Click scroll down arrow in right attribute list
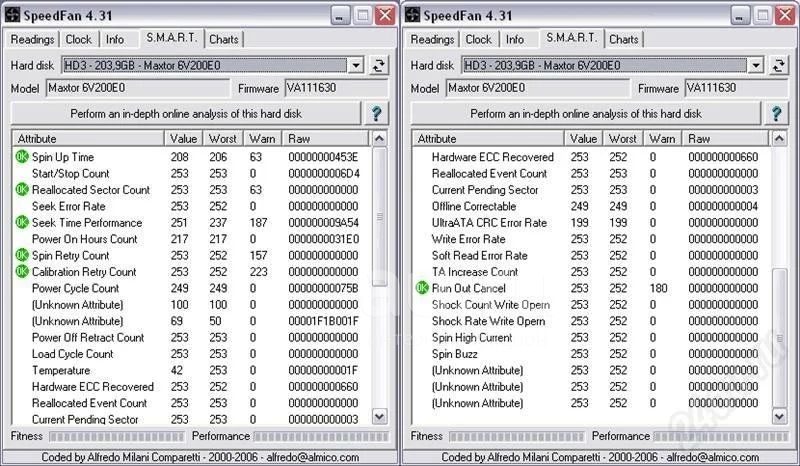800x466 pixels. 779,416
